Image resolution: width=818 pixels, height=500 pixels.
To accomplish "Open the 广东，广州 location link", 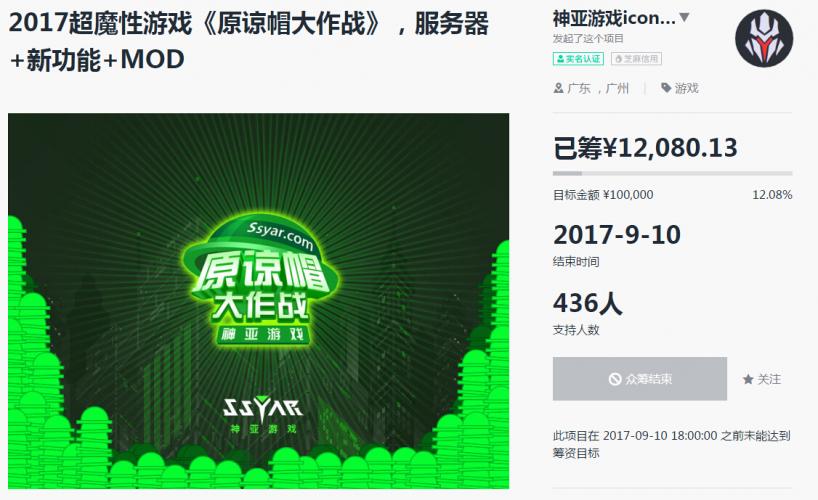I will point(598,88).
